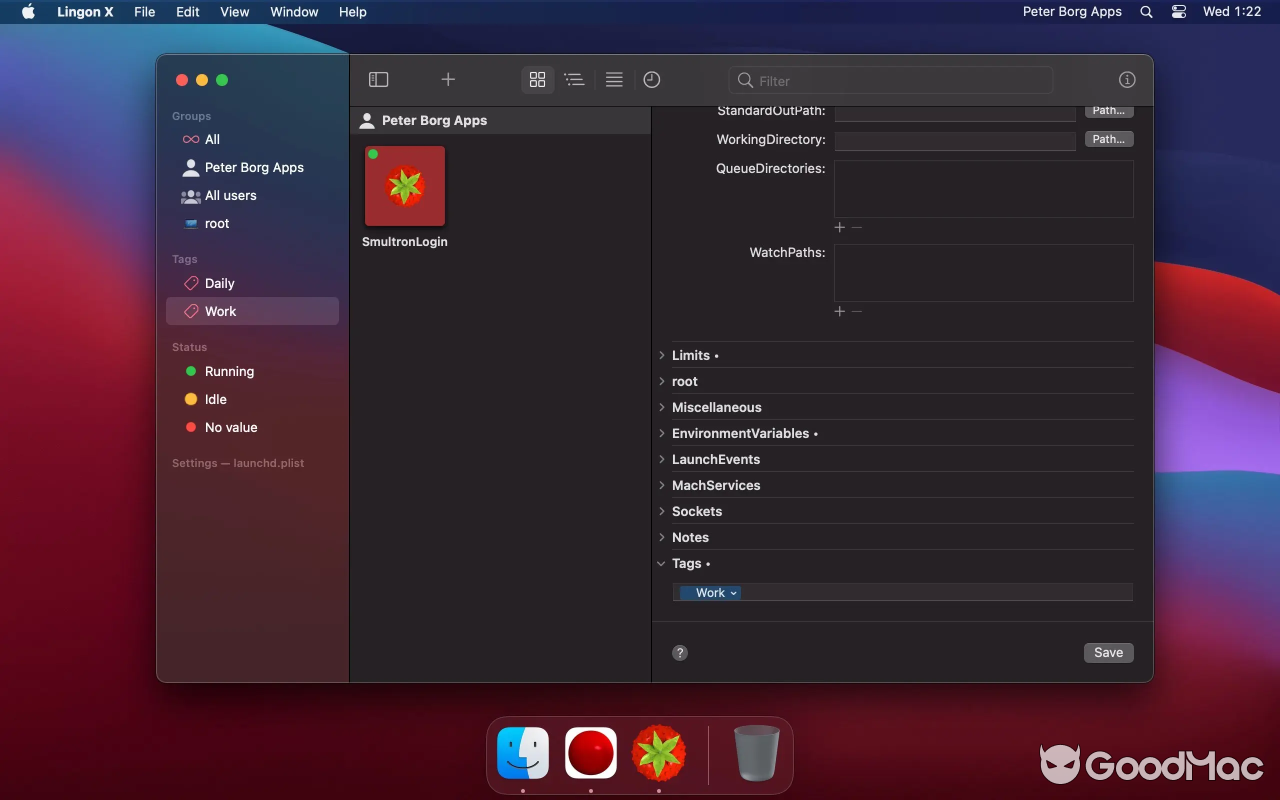
Task: Click inside the Filter search field
Action: click(890, 79)
